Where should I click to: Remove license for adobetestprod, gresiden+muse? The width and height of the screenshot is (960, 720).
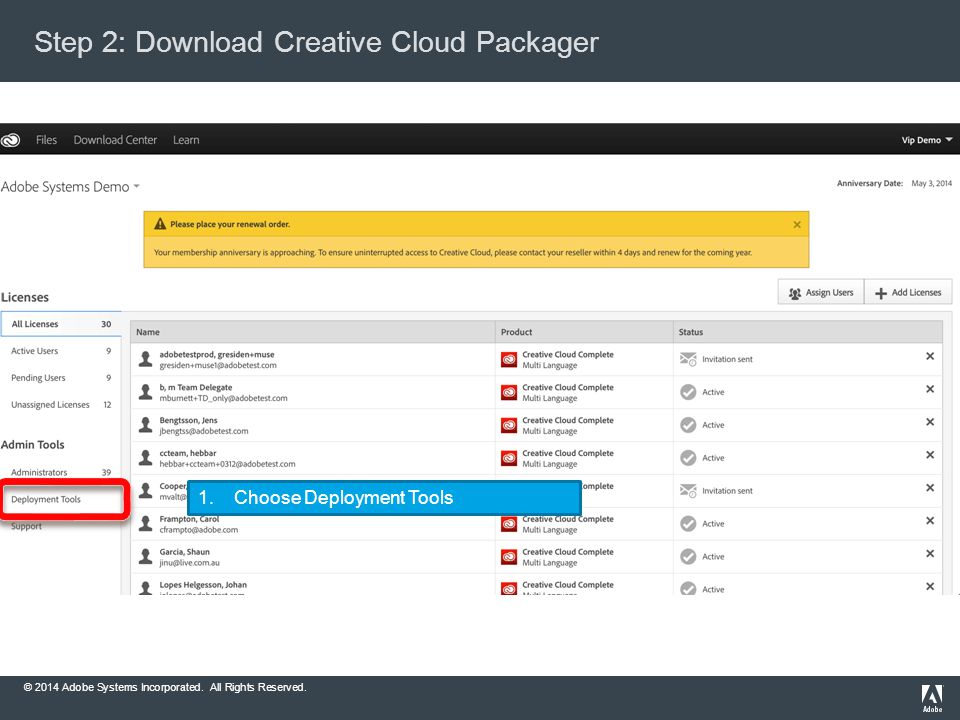point(930,356)
